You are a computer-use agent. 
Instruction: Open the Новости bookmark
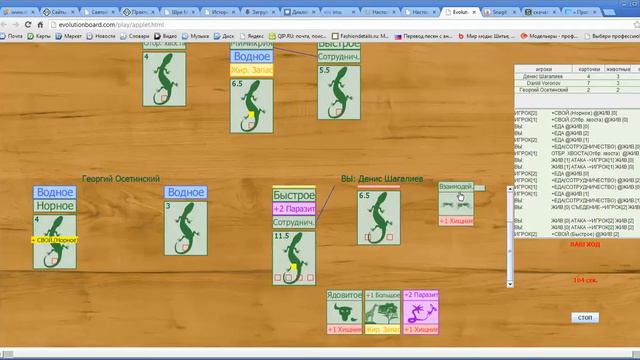(101, 36)
